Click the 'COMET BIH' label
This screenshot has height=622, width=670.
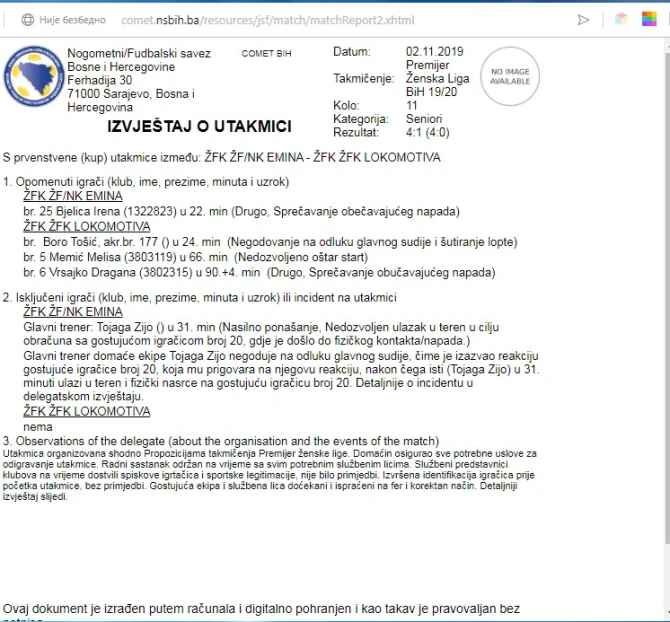tap(266, 53)
